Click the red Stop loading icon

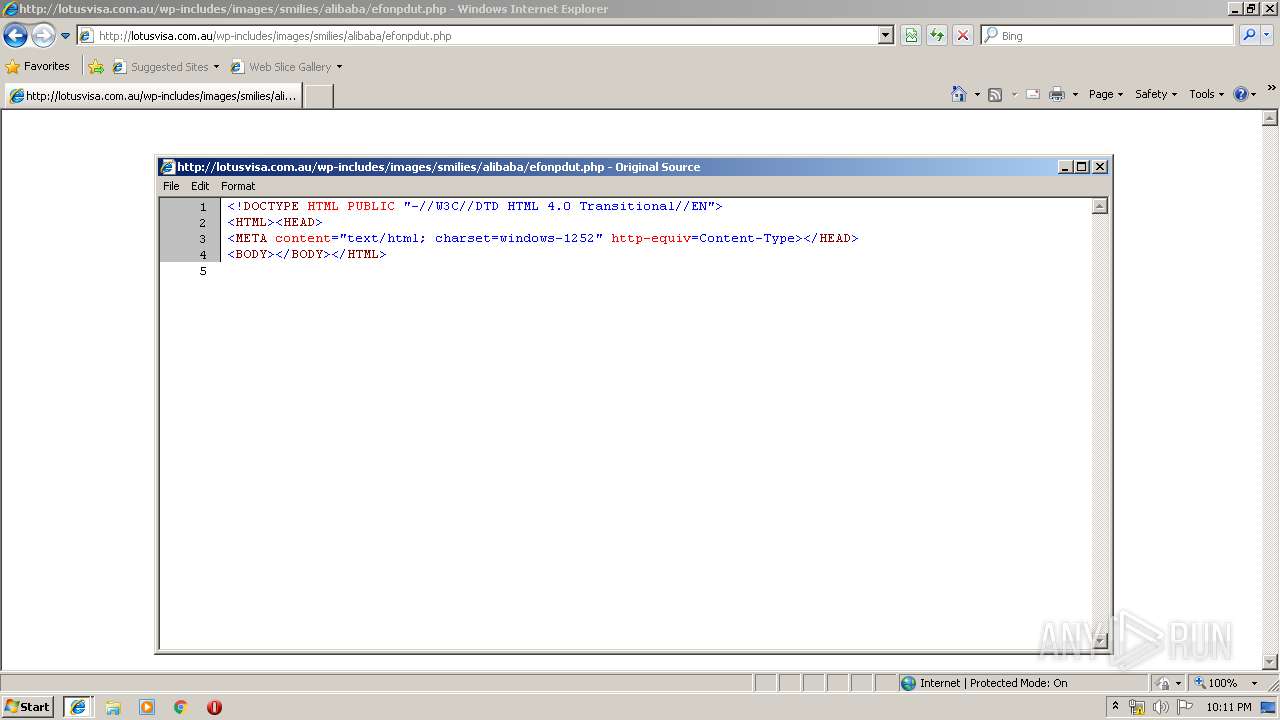pos(963,36)
